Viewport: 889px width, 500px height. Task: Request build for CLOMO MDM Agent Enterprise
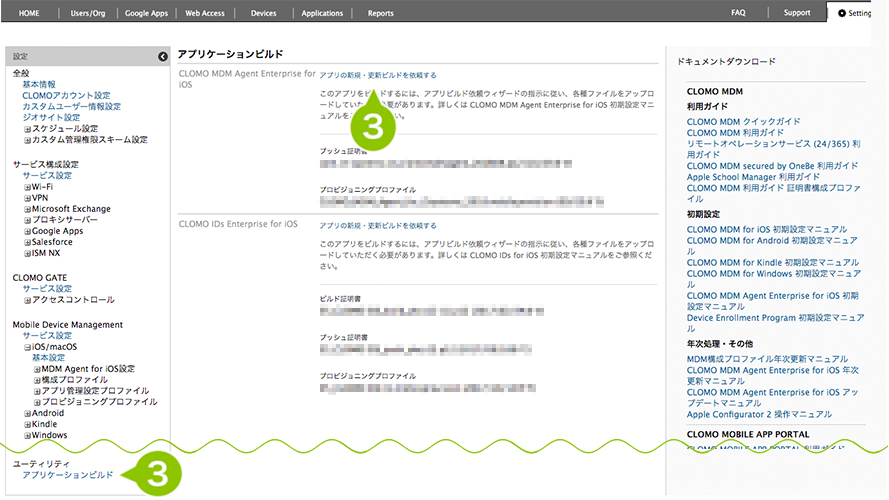pyautogui.click(x=378, y=75)
